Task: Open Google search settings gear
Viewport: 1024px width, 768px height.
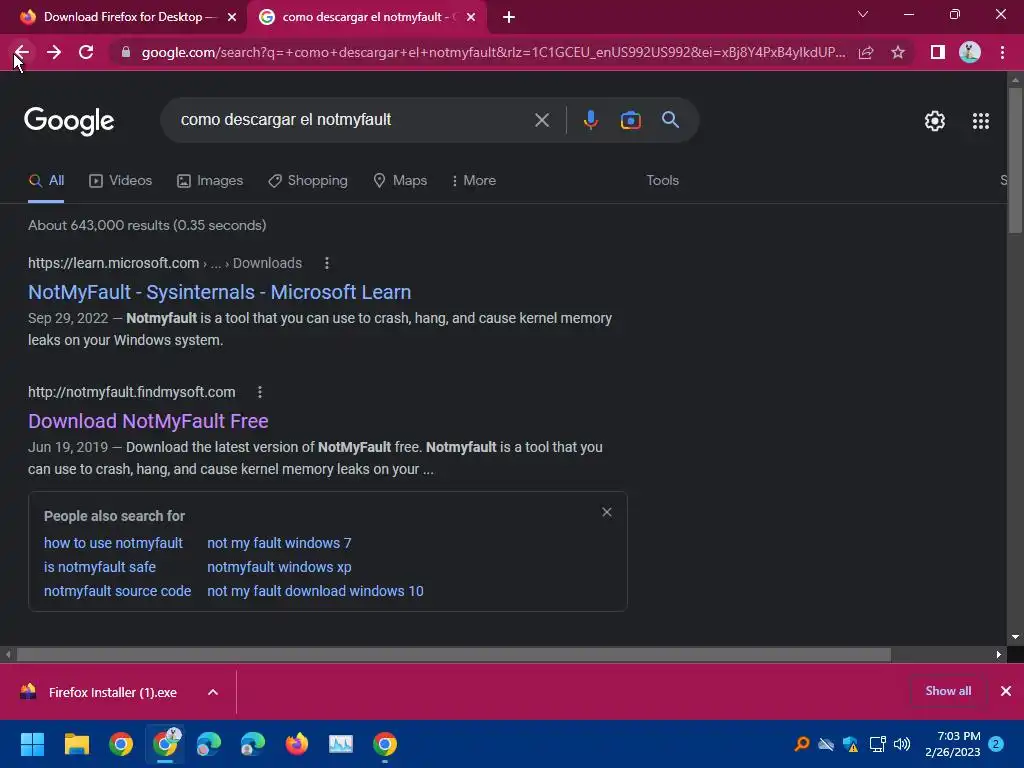Action: coord(935,121)
